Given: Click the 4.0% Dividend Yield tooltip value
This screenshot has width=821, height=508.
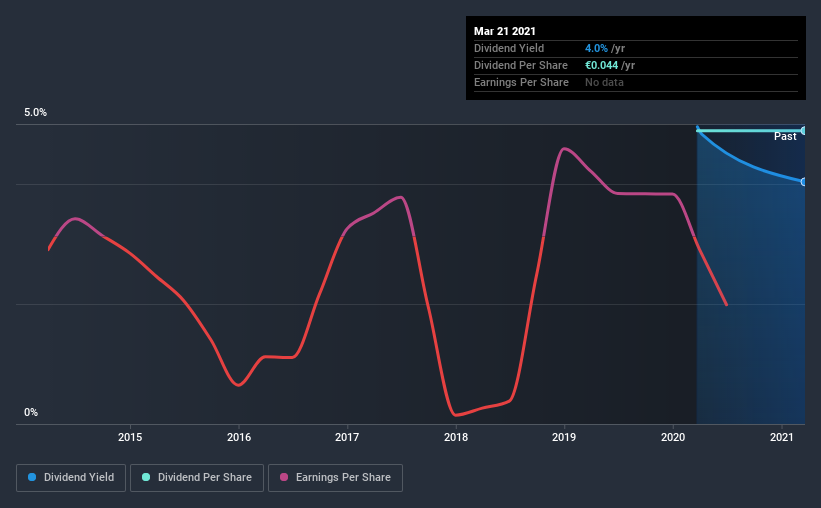Looking at the screenshot, I should [x=596, y=48].
